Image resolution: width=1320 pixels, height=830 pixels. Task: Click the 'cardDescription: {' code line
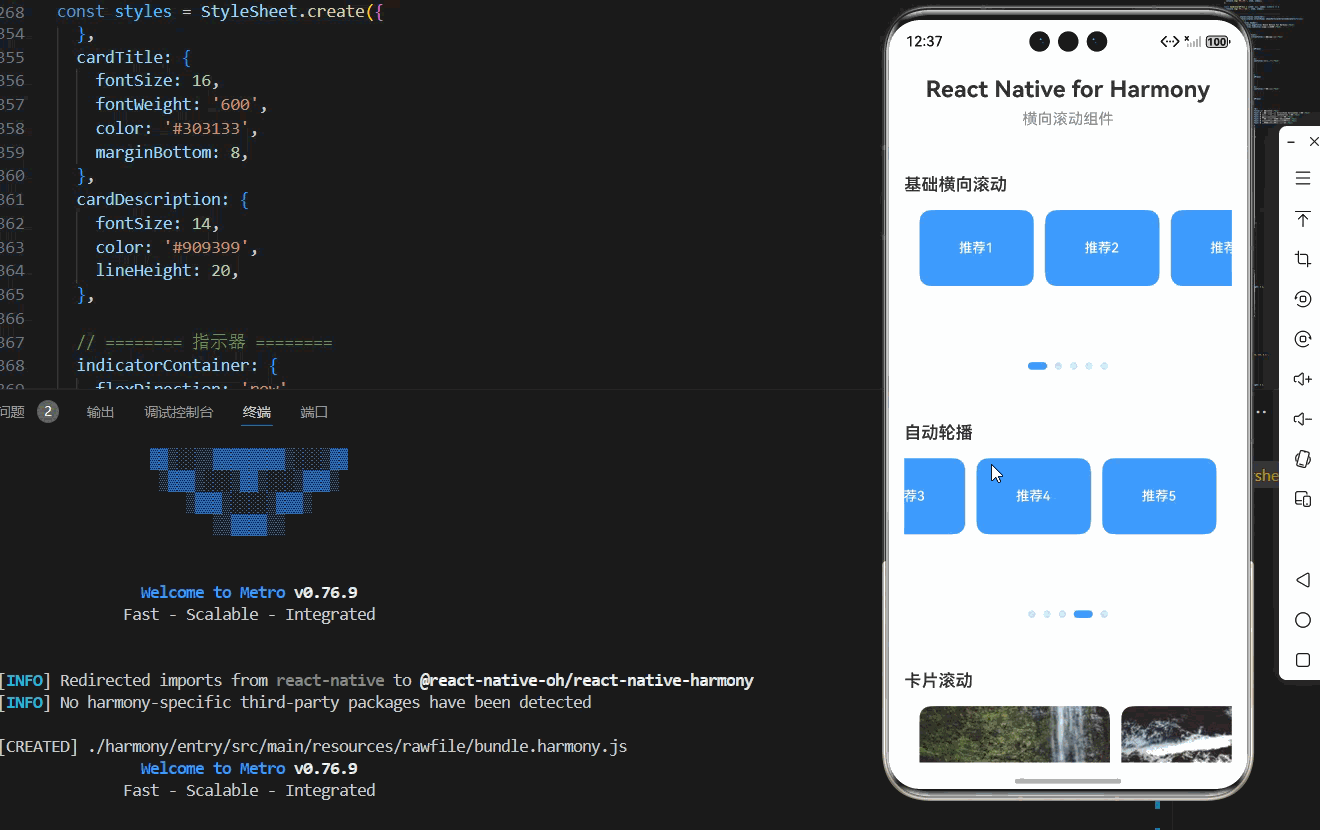pos(162,199)
